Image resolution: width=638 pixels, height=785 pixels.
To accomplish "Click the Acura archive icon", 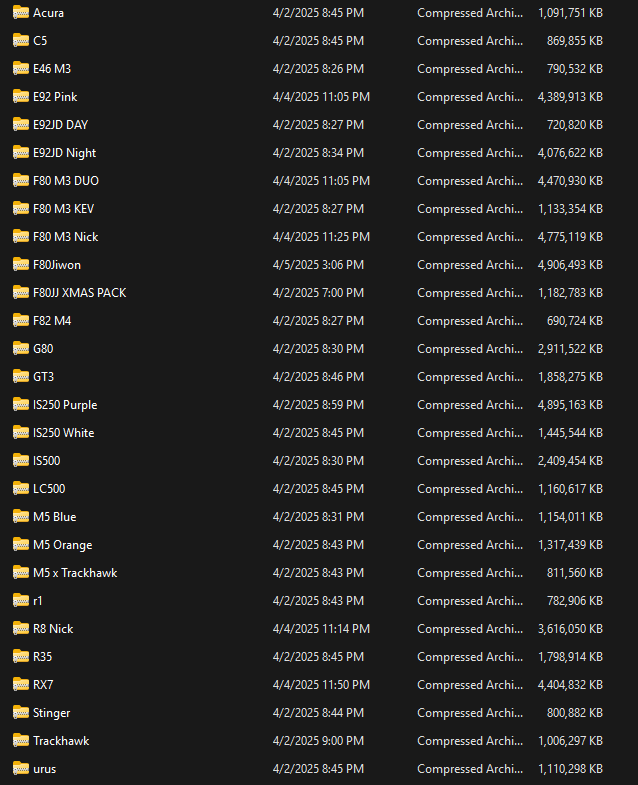I will pyautogui.click(x=21, y=13).
